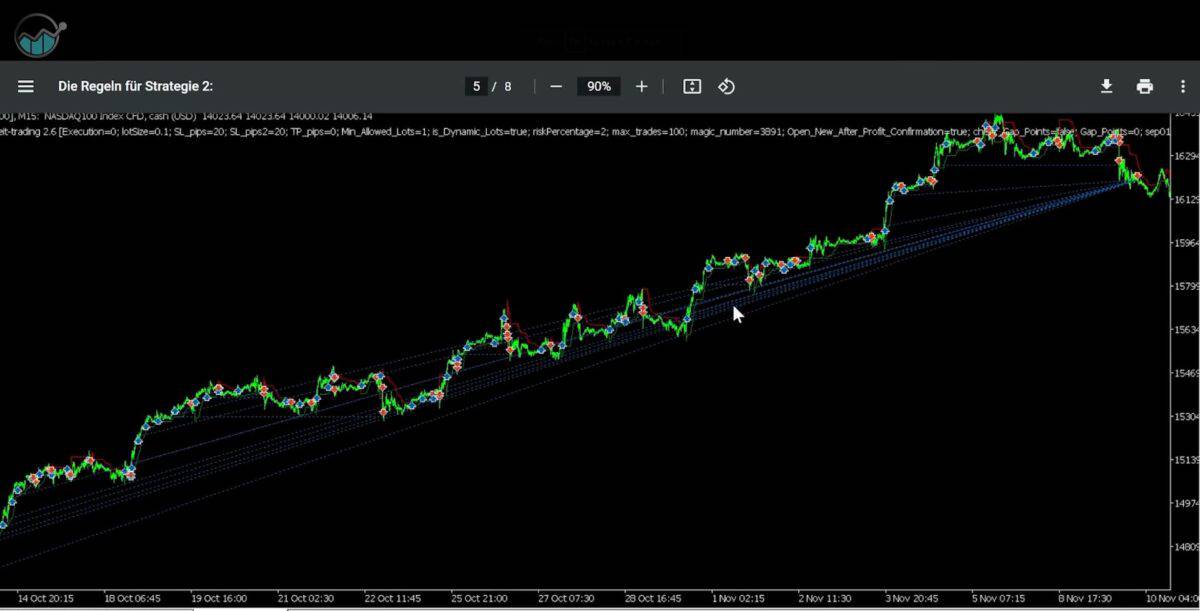The image size is (1200, 611).
Task: Zoom in on the document
Action: (641, 86)
